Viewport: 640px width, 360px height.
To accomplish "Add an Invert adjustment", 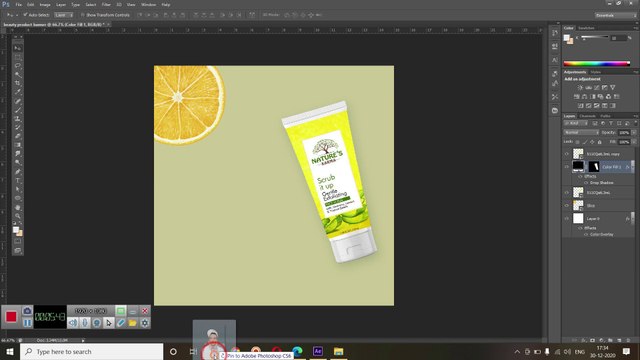I will (x=580, y=106).
